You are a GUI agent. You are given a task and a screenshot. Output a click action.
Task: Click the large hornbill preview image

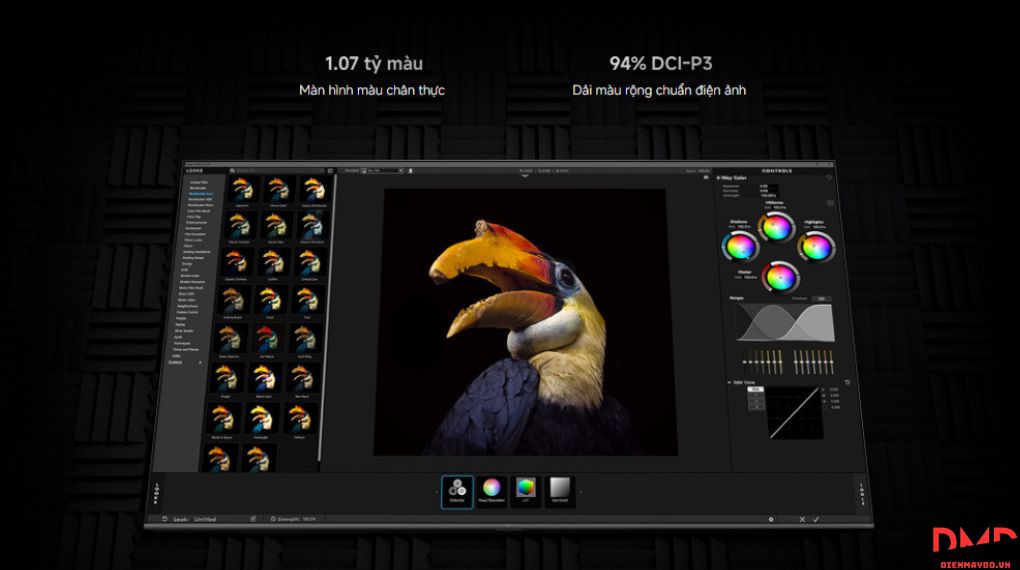coord(526,322)
